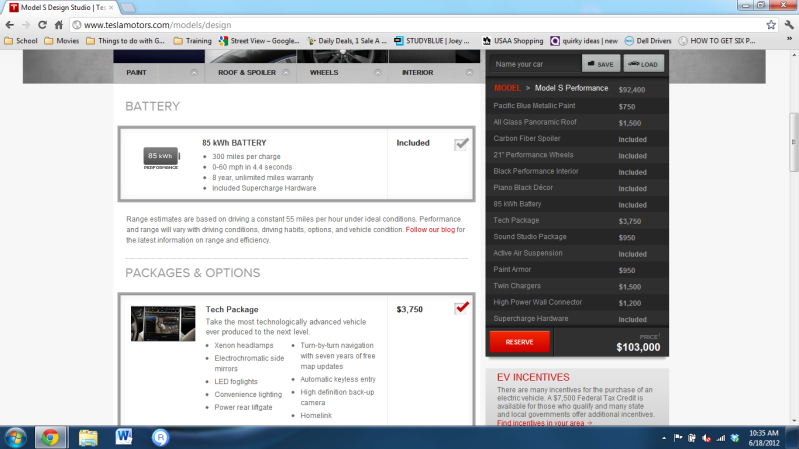This screenshot has height=449, width=799.
Task: Open Daily Deals, 1 Sale A bookmark
Action: point(347,41)
